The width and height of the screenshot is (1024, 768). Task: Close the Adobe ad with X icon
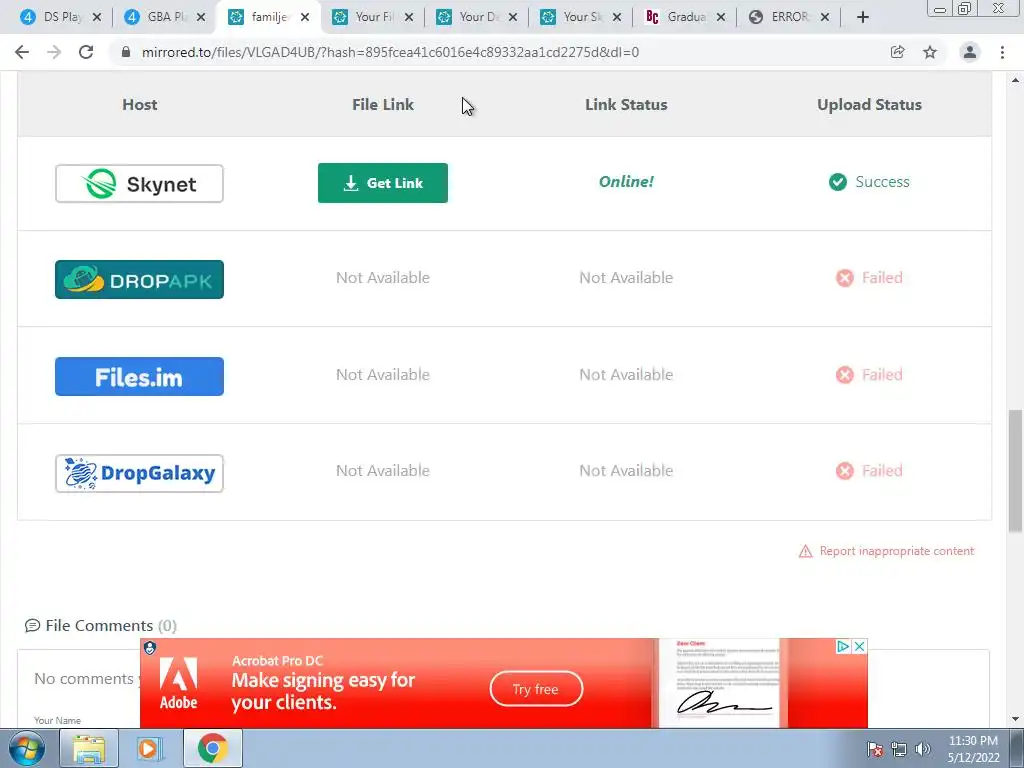pyautogui.click(x=859, y=647)
